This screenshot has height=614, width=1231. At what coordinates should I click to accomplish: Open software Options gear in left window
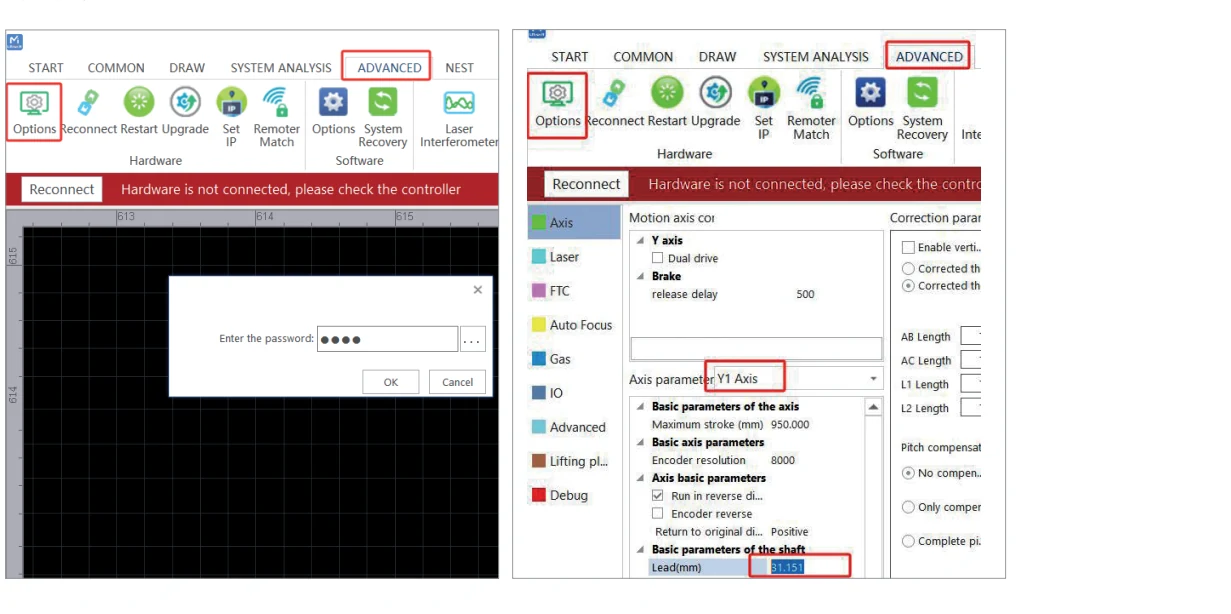333,102
